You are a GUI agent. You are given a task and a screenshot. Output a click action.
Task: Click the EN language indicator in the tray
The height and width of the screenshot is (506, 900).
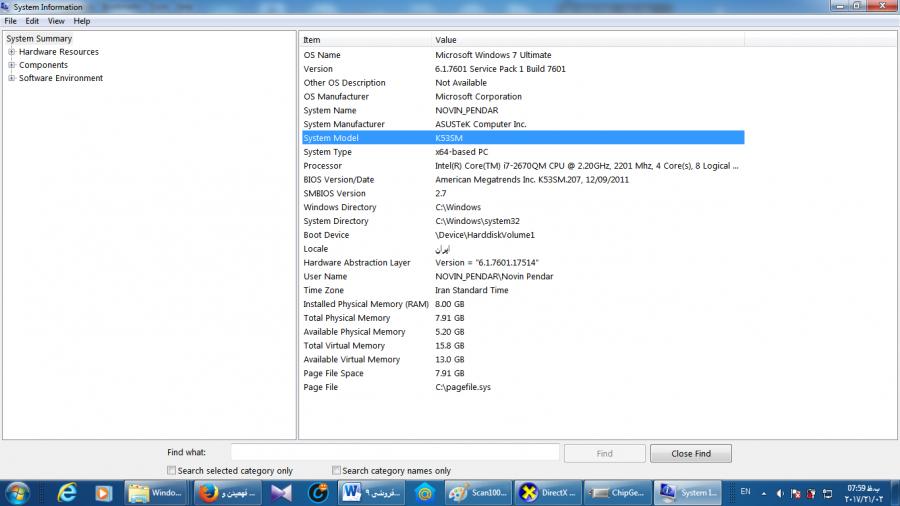click(x=745, y=492)
